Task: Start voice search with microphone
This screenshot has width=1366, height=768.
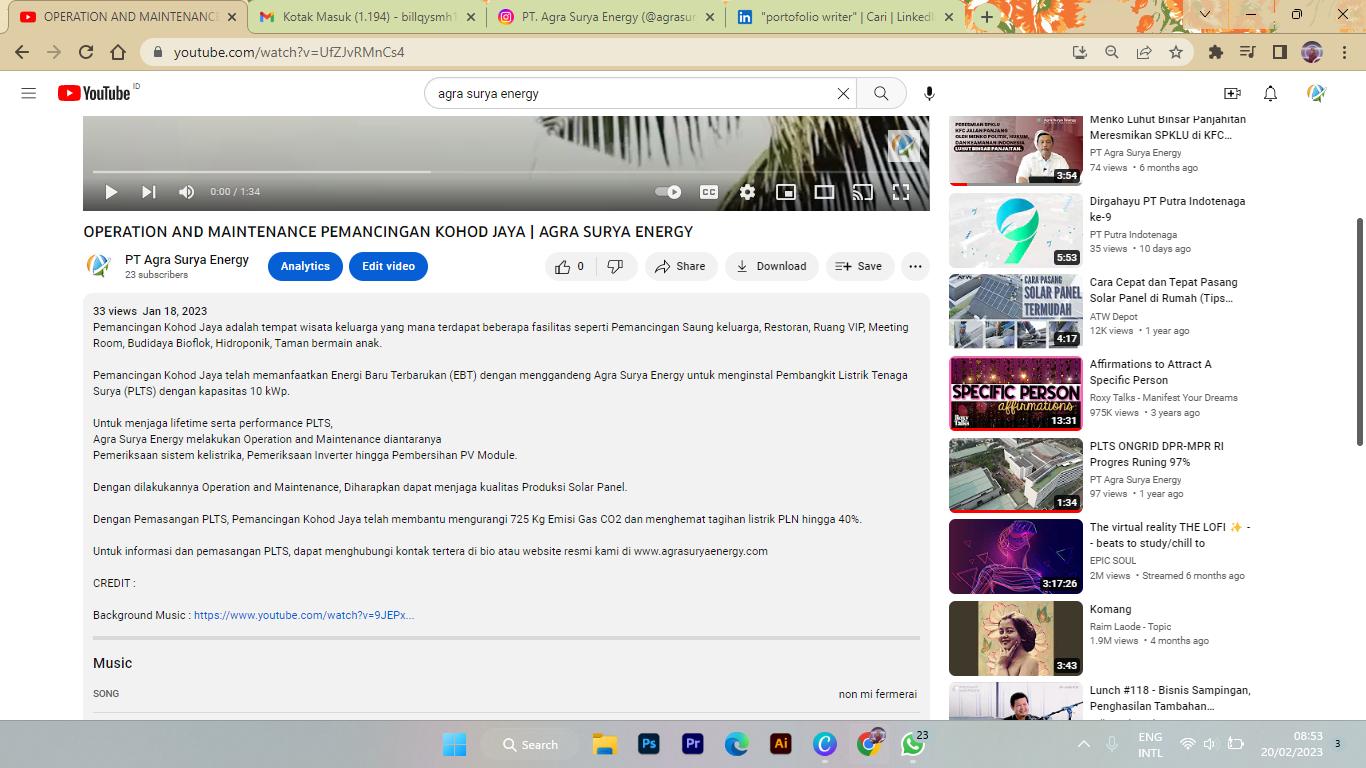Action: tap(929, 93)
